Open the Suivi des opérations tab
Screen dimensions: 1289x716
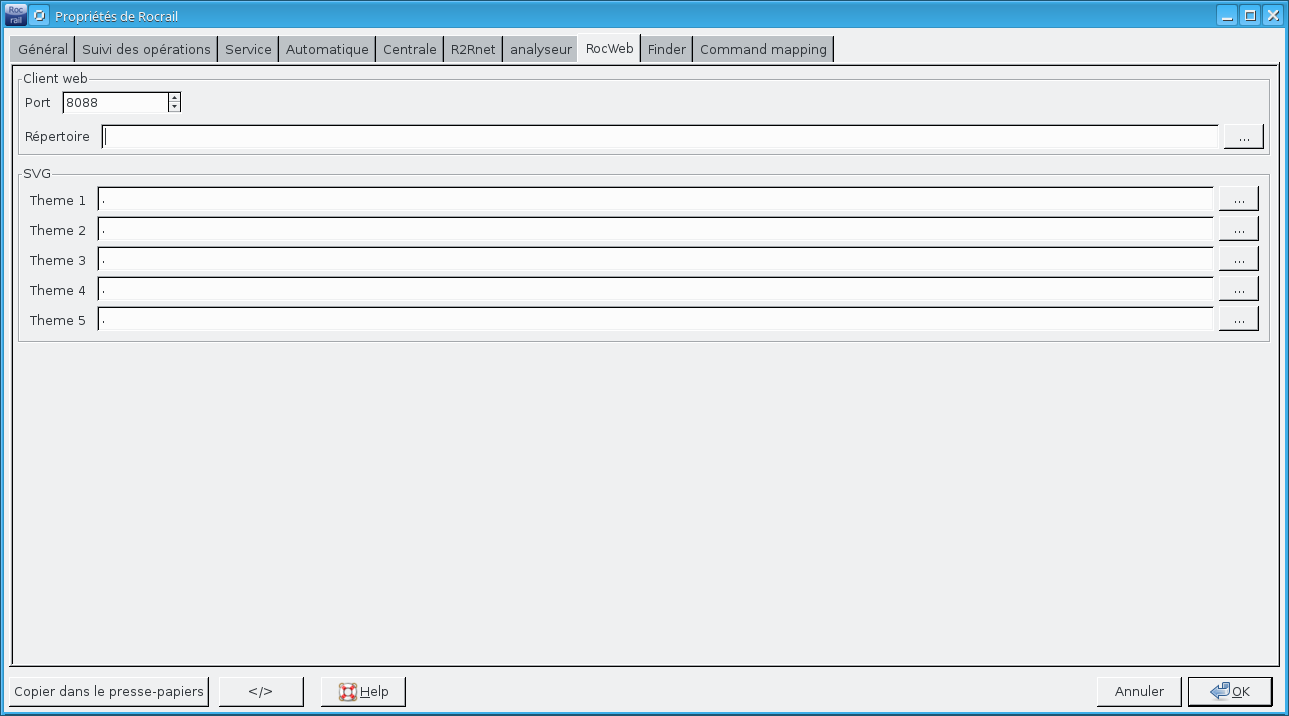(146, 49)
